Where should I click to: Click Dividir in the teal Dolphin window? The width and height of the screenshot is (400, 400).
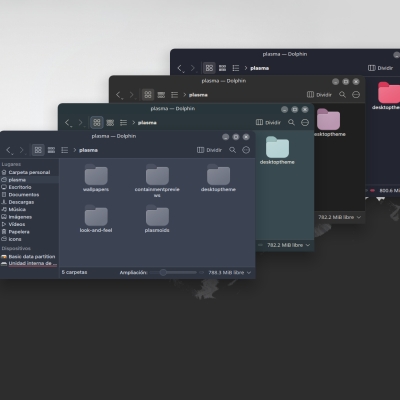(x=268, y=122)
